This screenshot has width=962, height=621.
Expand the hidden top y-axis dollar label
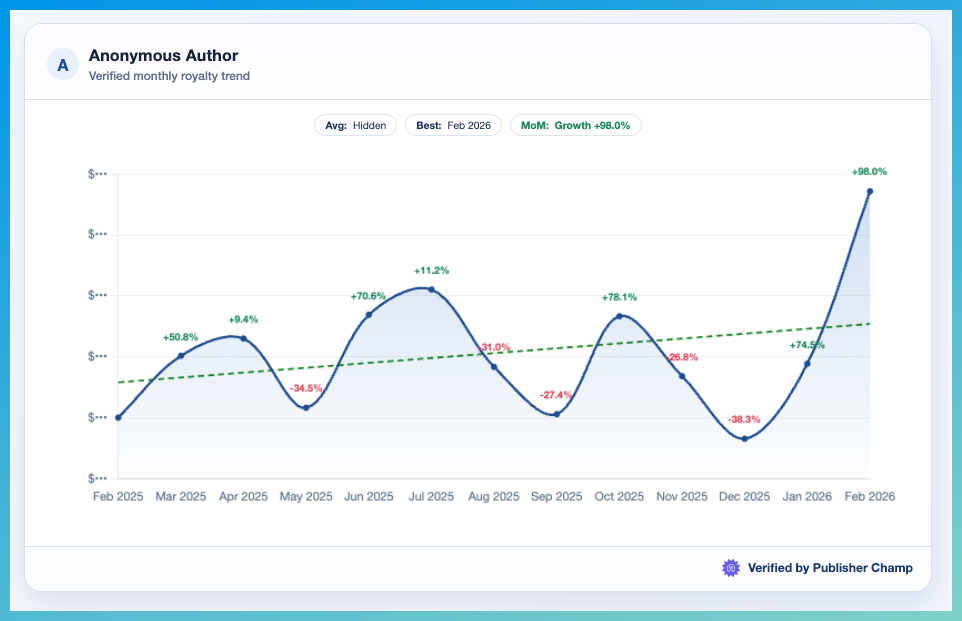[x=99, y=172]
